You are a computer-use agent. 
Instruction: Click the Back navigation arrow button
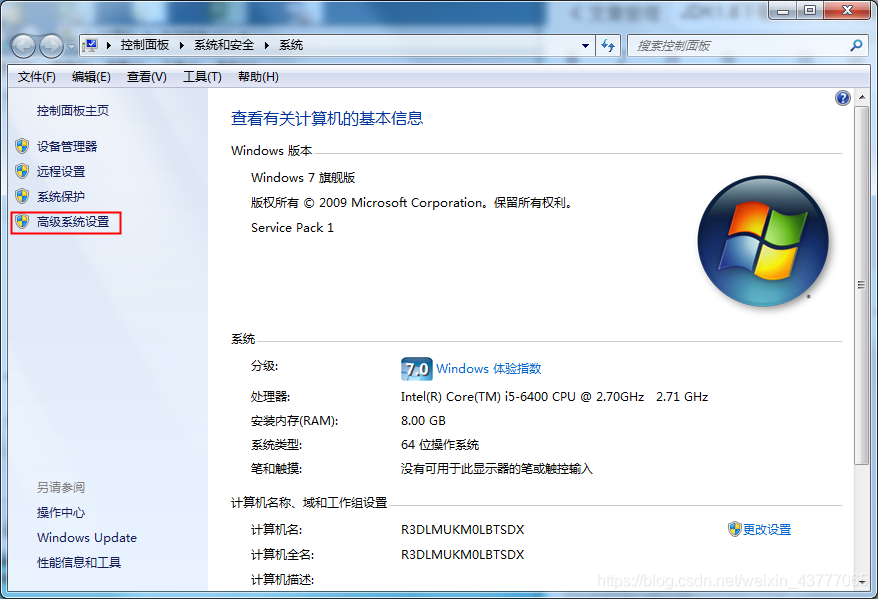pos(23,46)
